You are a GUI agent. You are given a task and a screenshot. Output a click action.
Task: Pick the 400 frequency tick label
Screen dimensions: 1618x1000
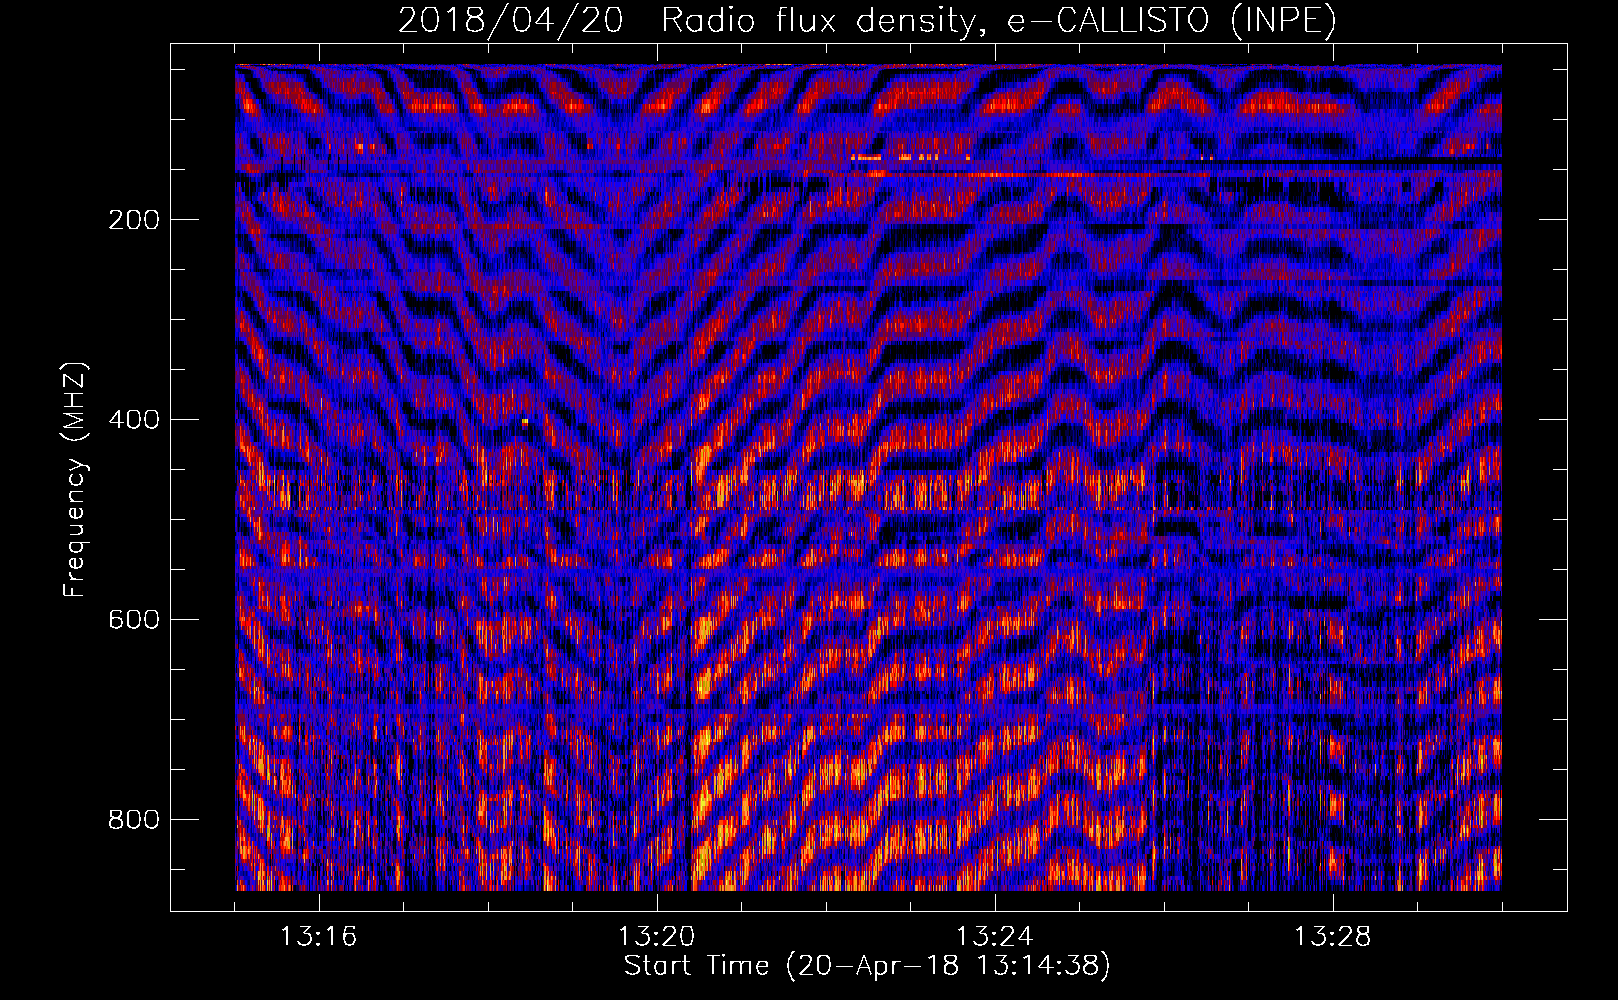point(134,420)
